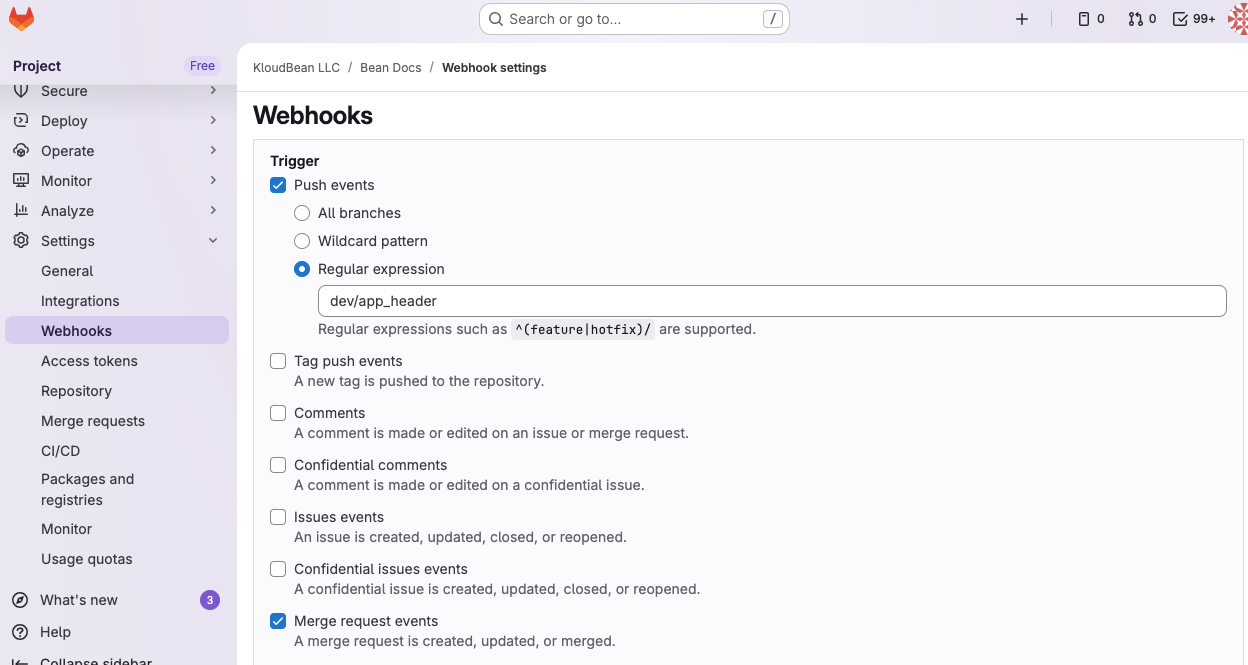Switch to the Integrations settings page
Screen dimensions: 1248x665
point(80,300)
